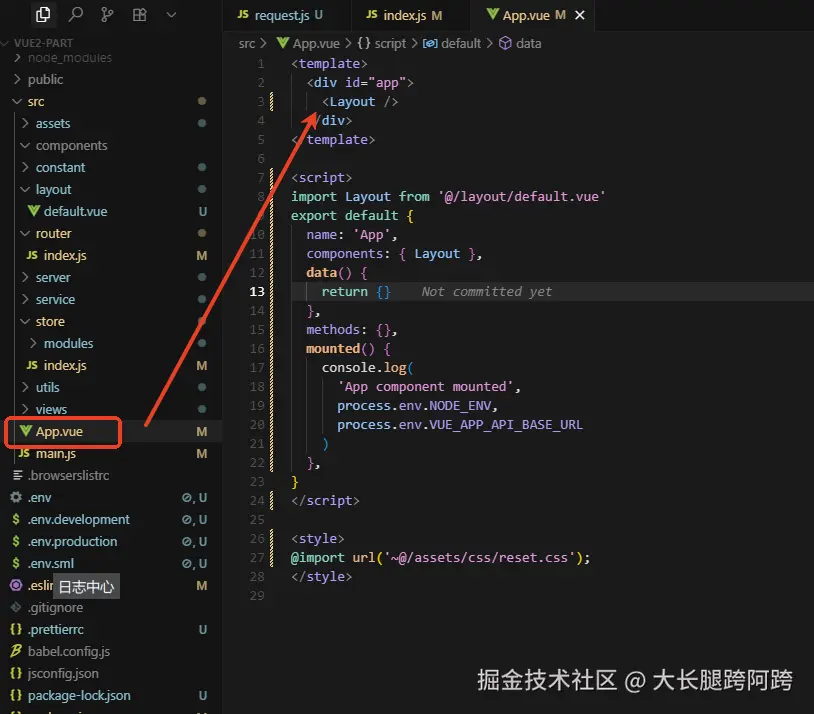
Task: Switch to the request.js tab
Action: [280, 15]
